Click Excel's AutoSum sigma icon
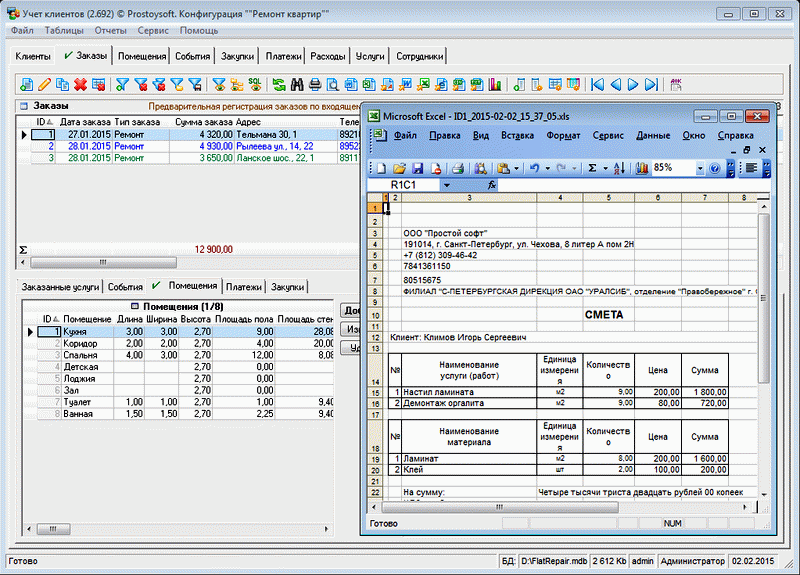 592,168
